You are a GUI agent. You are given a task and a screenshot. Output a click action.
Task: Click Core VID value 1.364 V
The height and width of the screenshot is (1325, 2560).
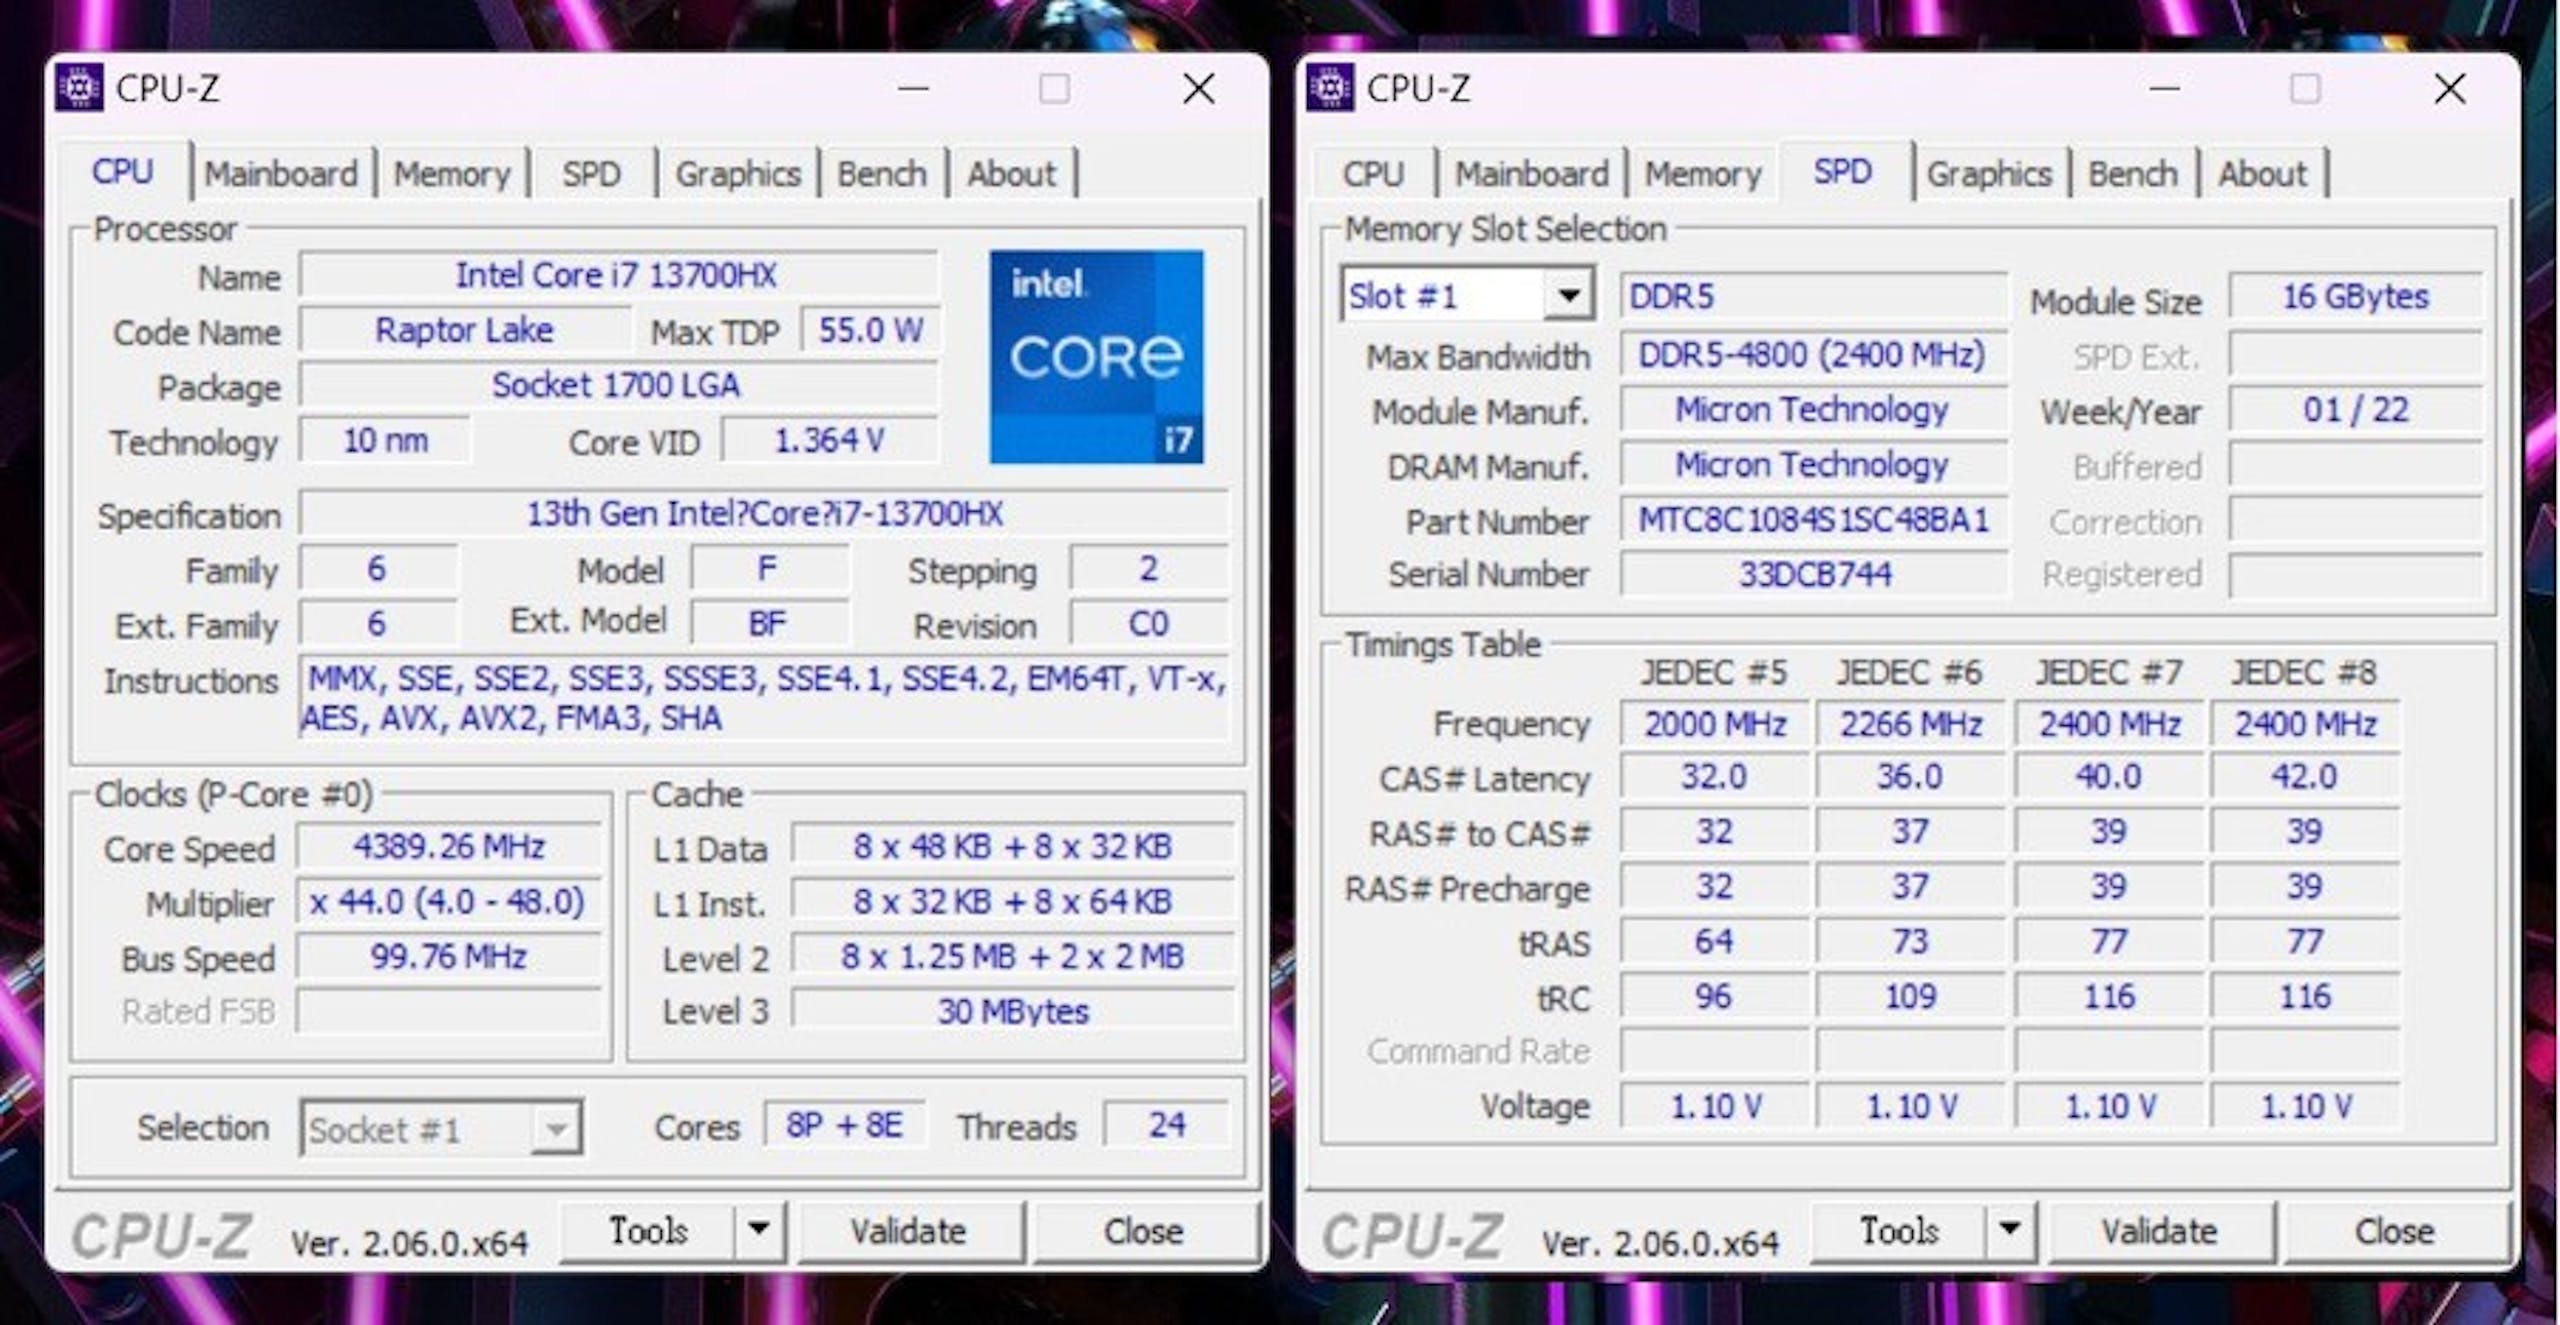click(x=830, y=440)
